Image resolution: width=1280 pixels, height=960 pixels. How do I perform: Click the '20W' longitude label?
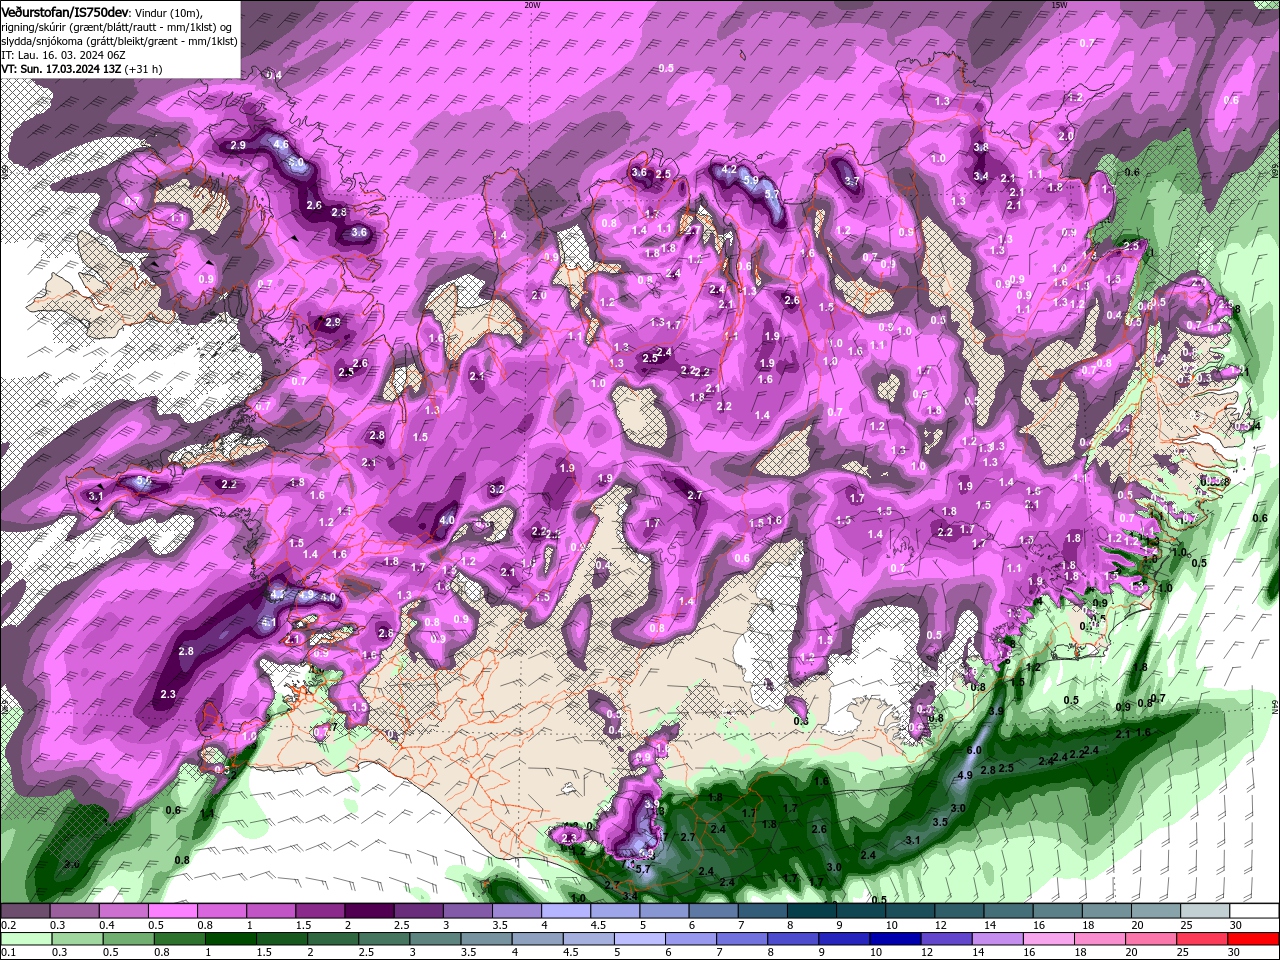pyautogui.click(x=532, y=4)
